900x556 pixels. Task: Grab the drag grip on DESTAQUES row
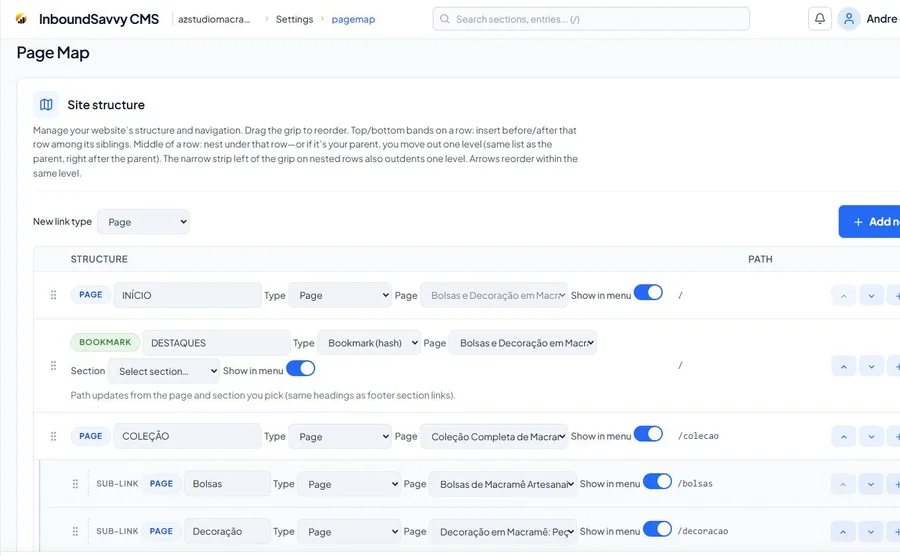pyautogui.click(x=53, y=366)
